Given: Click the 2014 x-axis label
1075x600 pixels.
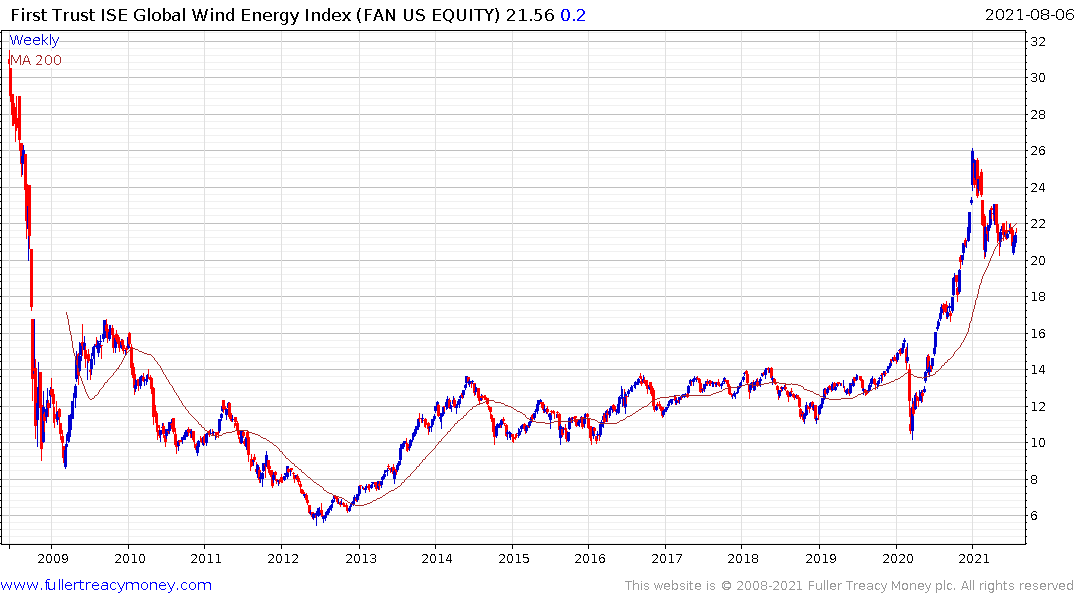Looking at the screenshot, I should tap(437, 558).
